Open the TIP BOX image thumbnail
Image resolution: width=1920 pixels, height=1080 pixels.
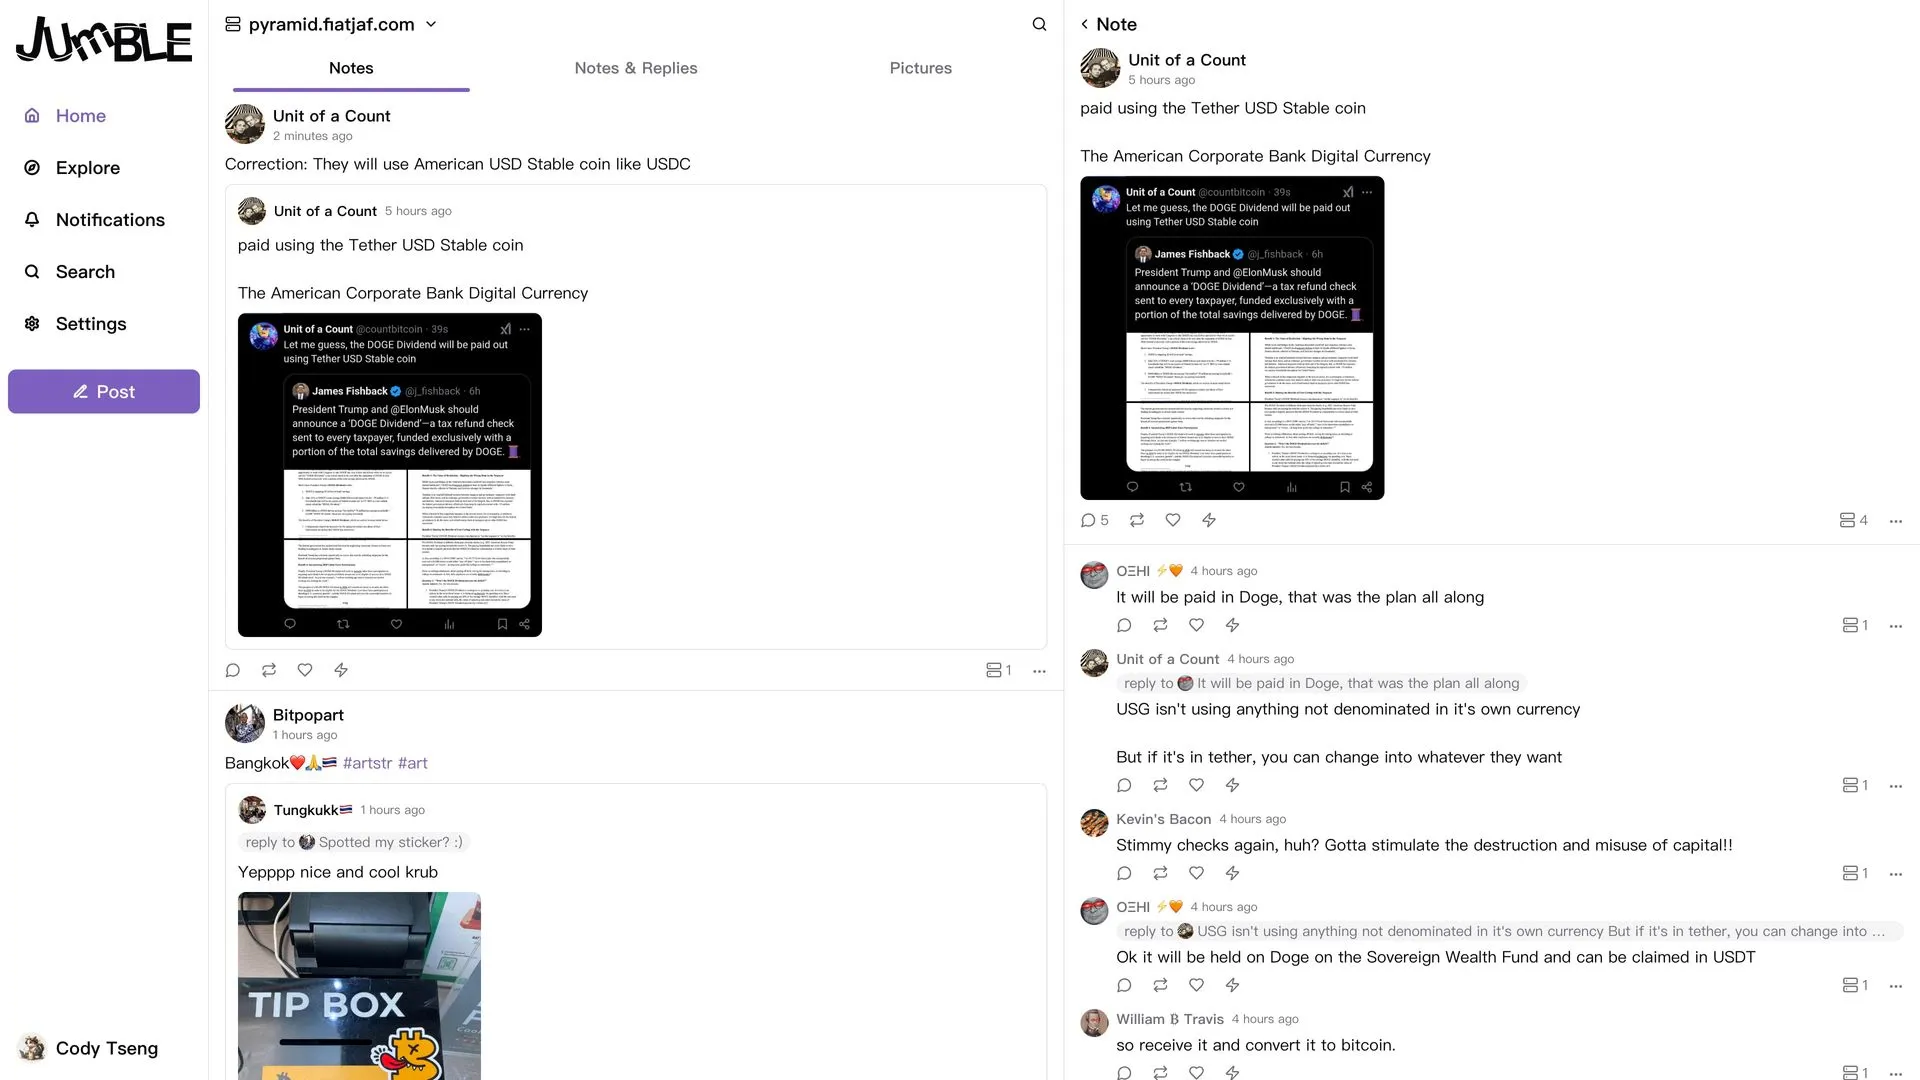click(359, 986)
